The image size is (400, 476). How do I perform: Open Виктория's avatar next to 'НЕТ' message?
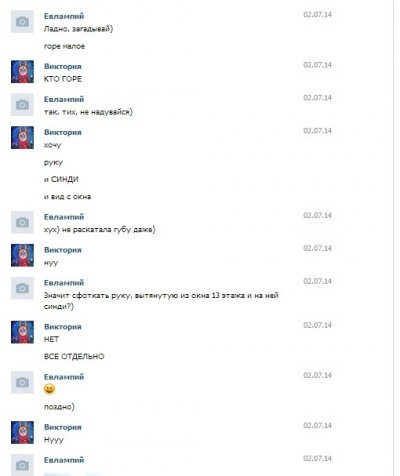22,332
